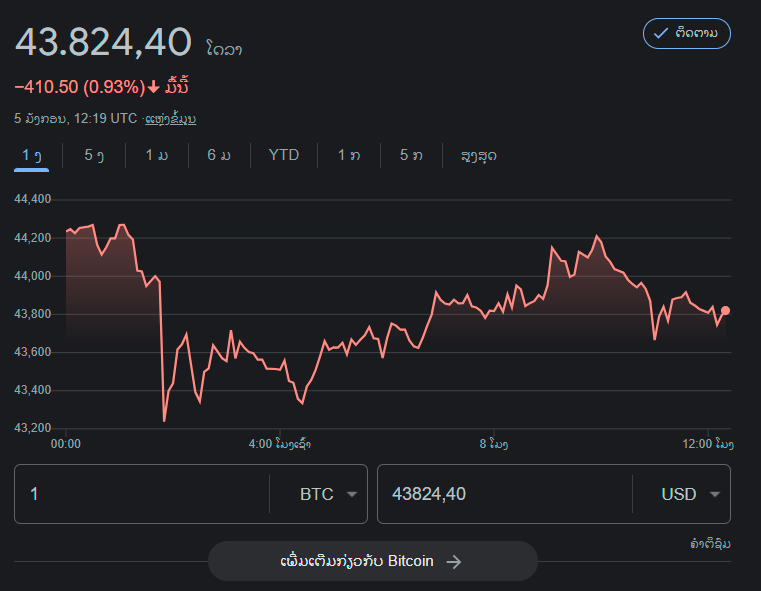This screenshot has height=591, width=761.
Task: Select the 1-day chart range tab
Action: 32,155
